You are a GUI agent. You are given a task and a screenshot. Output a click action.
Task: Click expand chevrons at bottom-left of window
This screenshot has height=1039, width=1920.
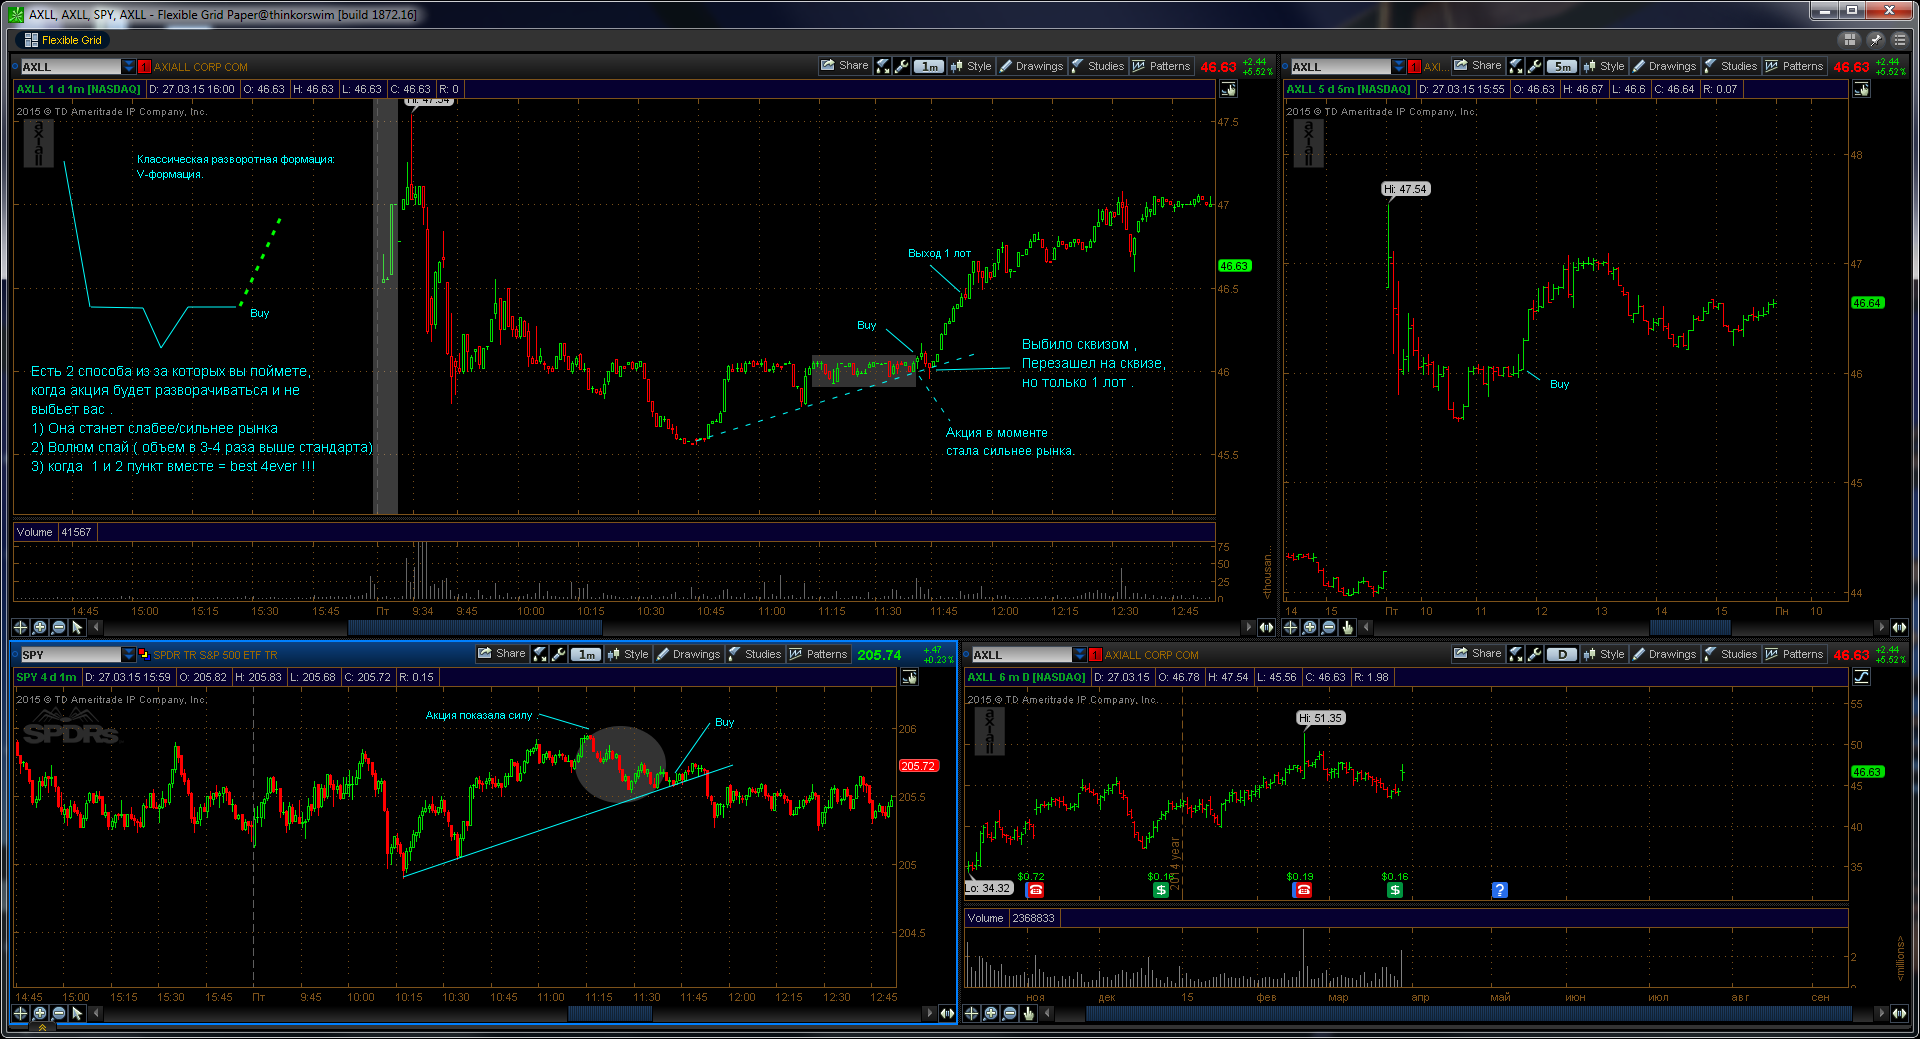[42, 1028]
